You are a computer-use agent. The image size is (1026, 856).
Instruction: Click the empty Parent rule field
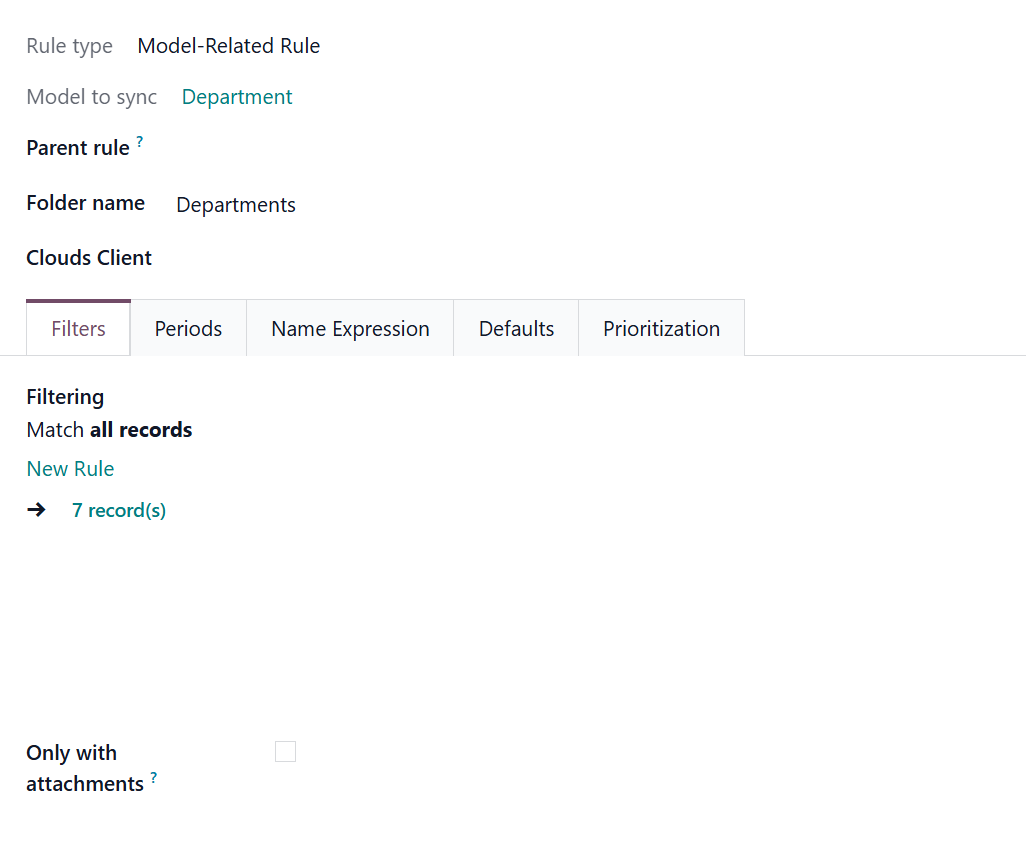pos(400,148)
